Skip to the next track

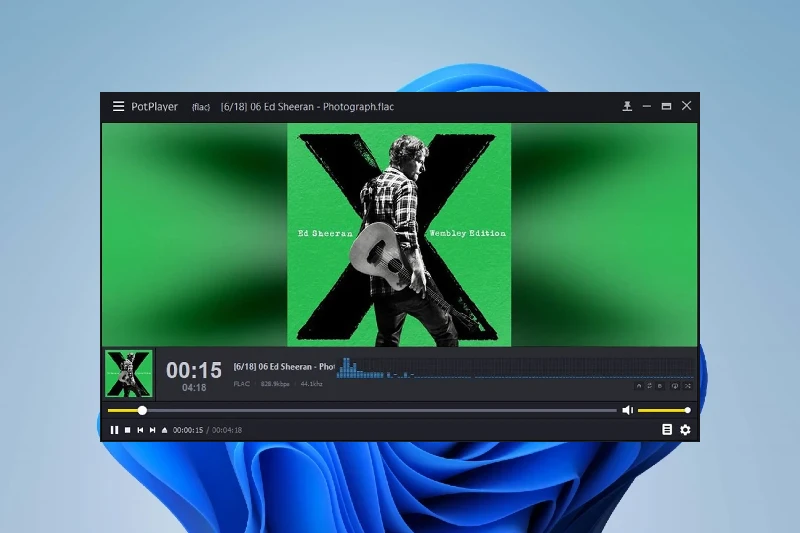pyautogui.click(x=152, y=430)
